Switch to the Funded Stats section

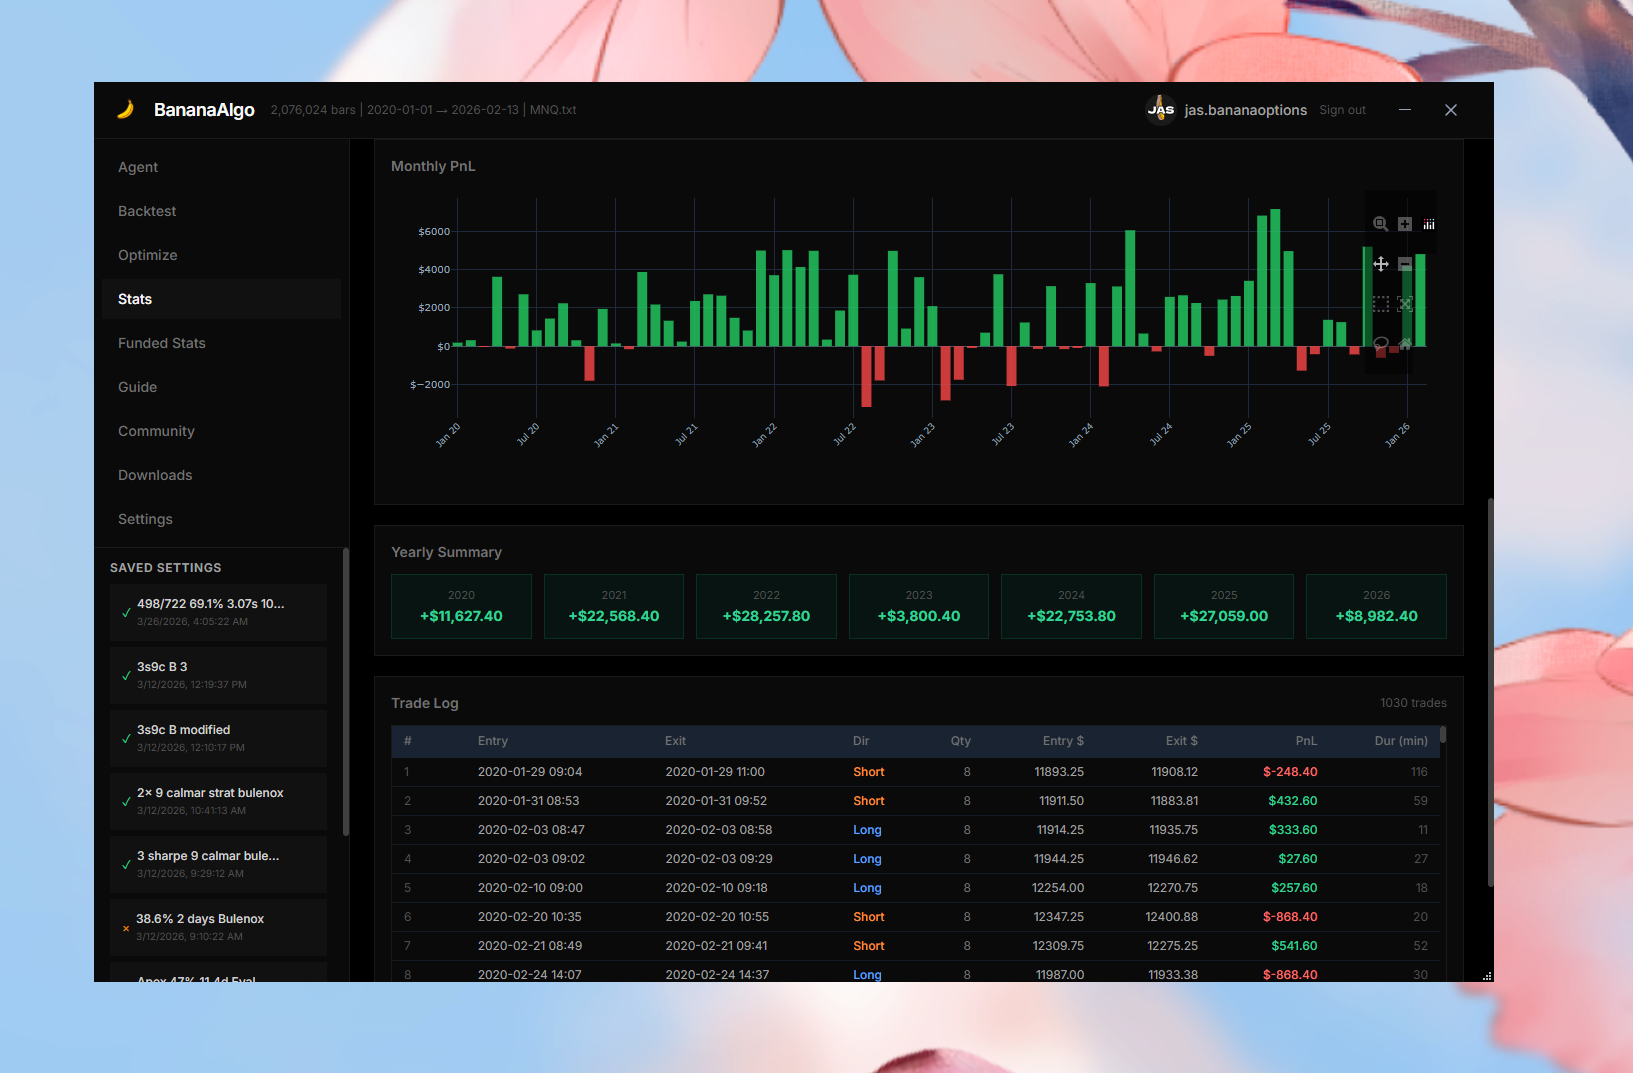161,343
